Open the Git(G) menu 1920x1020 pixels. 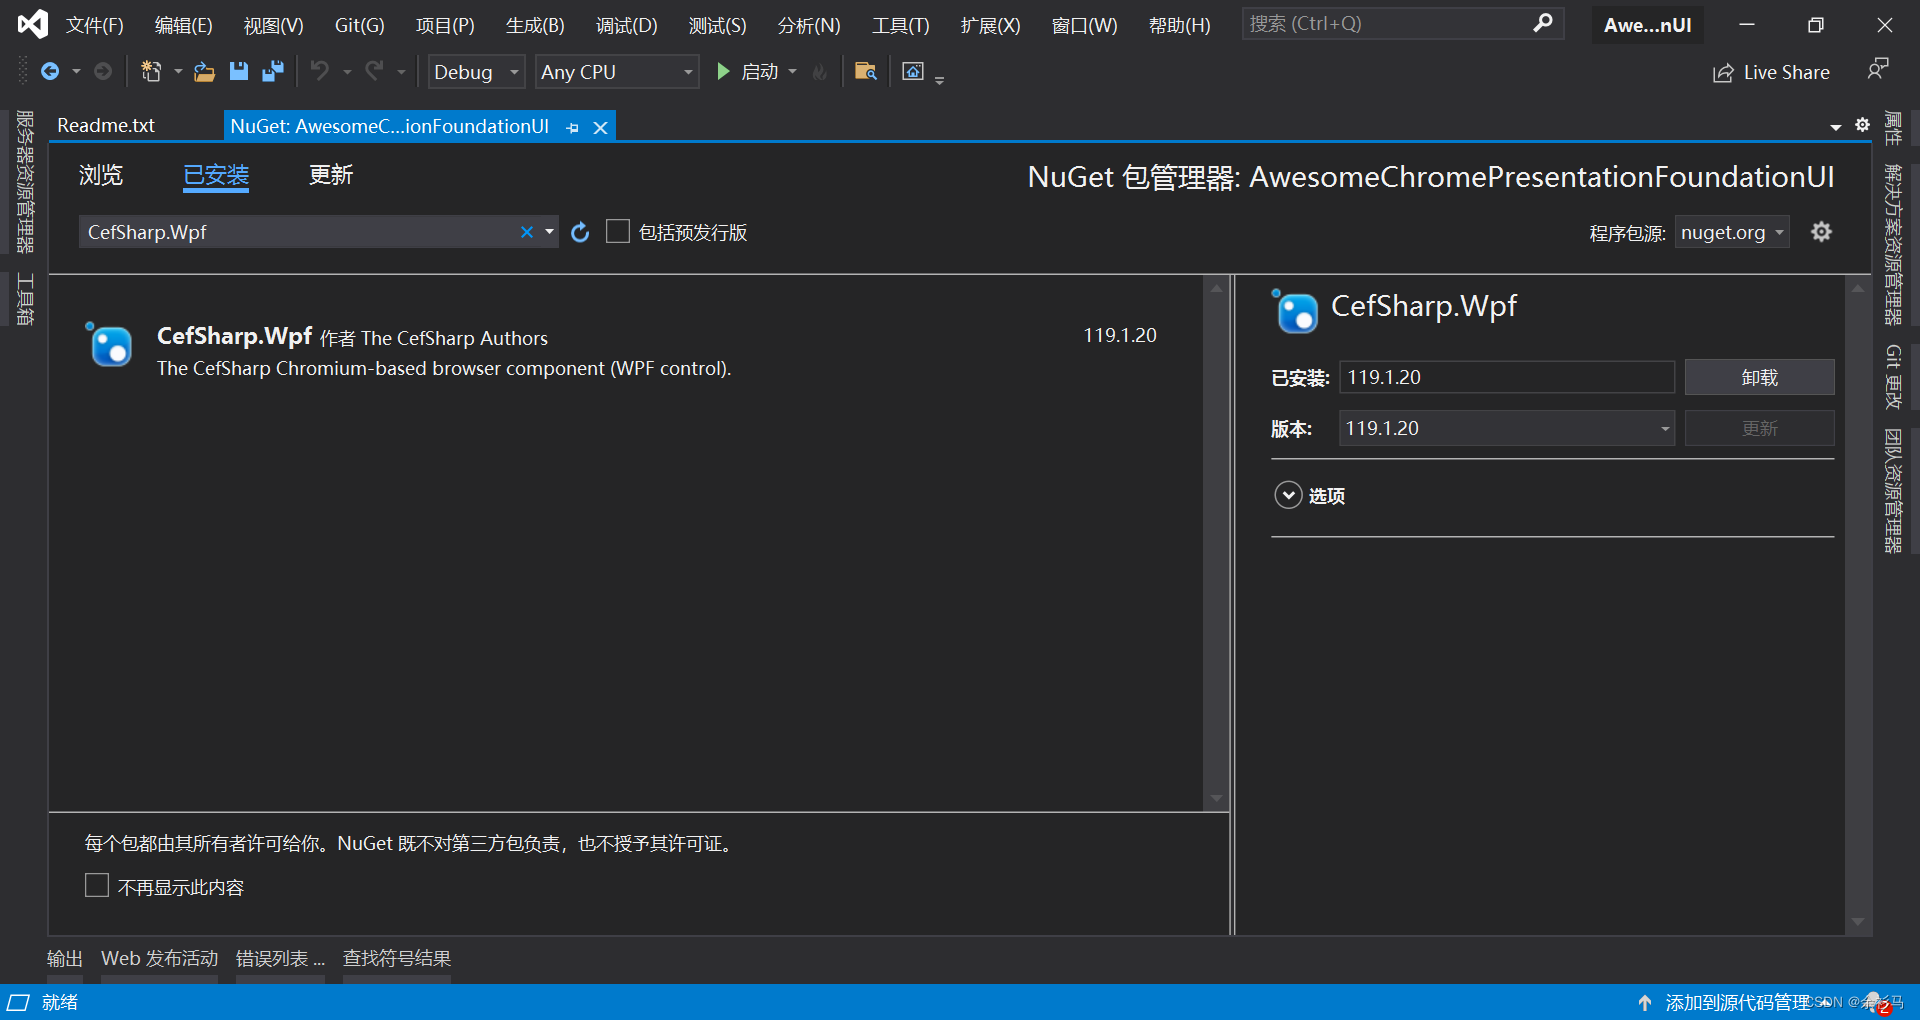point(359,25)
